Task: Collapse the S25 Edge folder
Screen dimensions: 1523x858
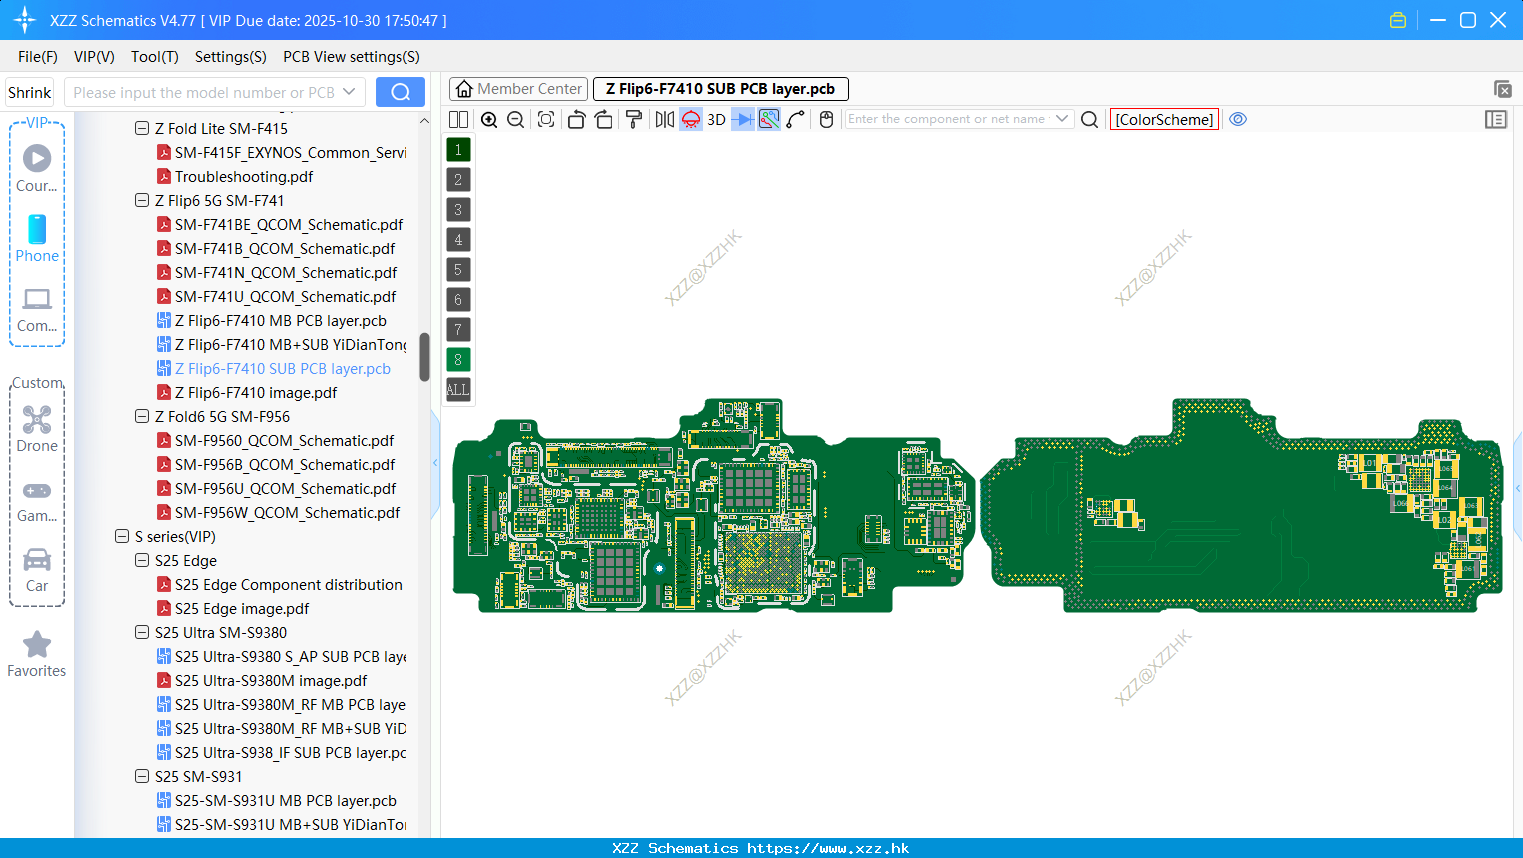Action: coord(142,560)
